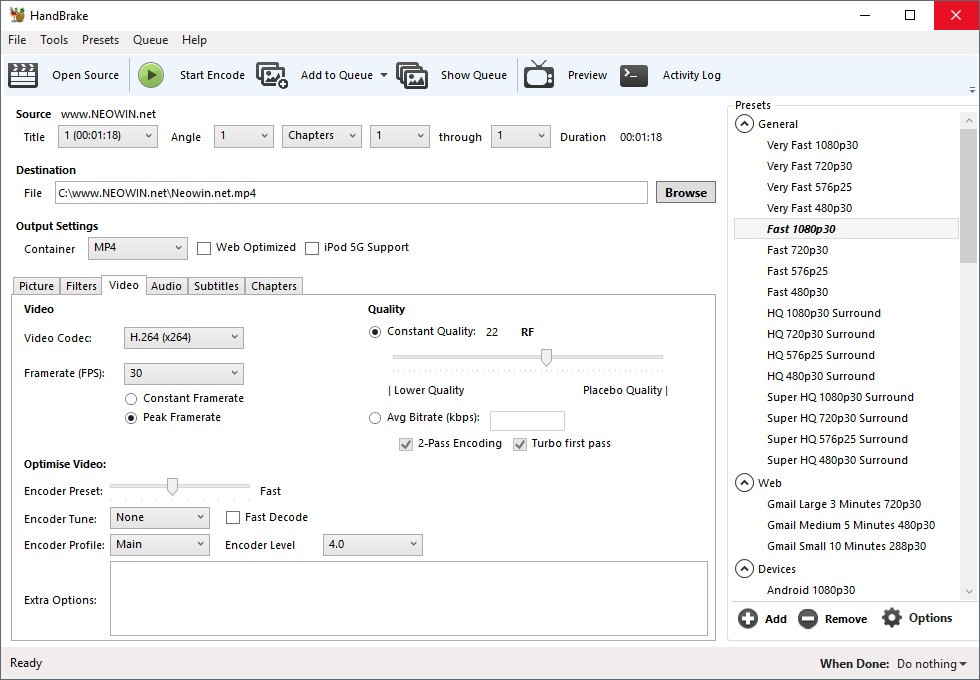This screenshot has height=680, width=980.
Task: Switch to the Audio tab
Action: tap(166, 286)
